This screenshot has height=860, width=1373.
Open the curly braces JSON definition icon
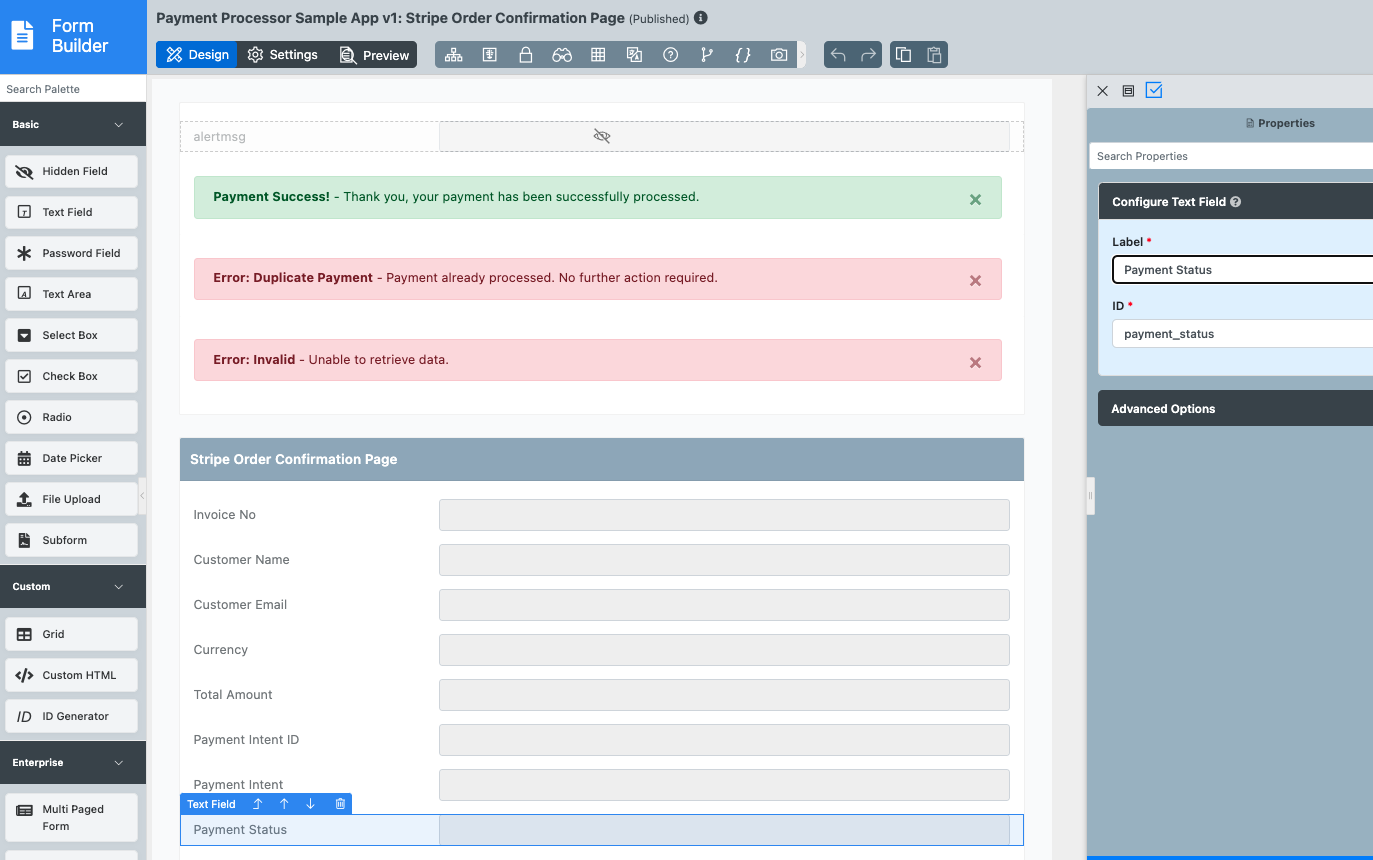coord(743,55)
